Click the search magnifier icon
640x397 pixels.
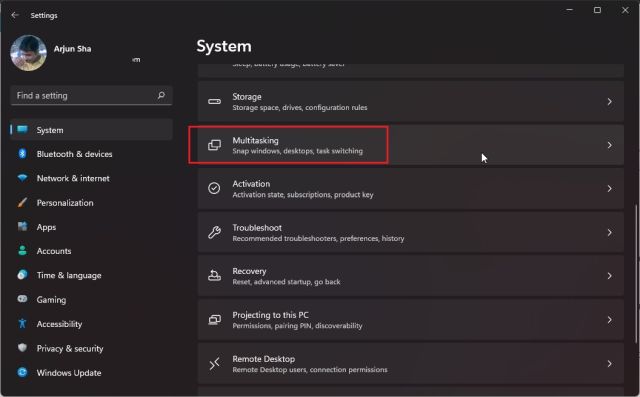pyautogui.click(x=161, y=95)
